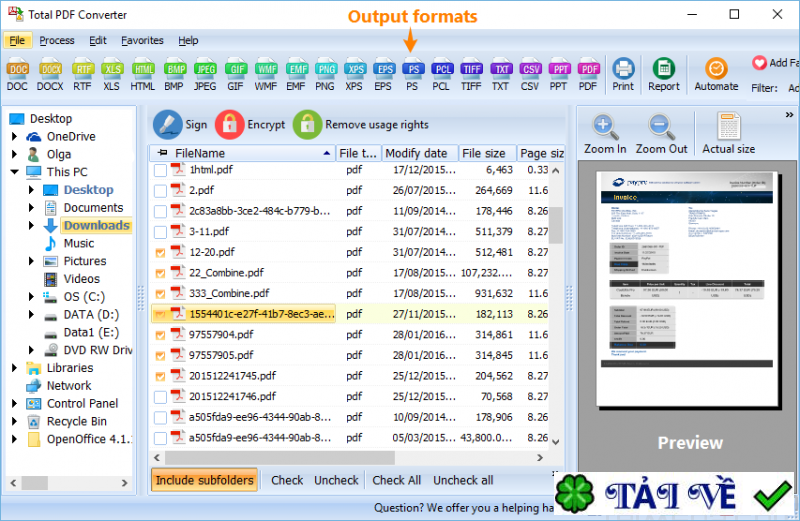Select EMF output format
800x521 pixels.
pos(296,75)
